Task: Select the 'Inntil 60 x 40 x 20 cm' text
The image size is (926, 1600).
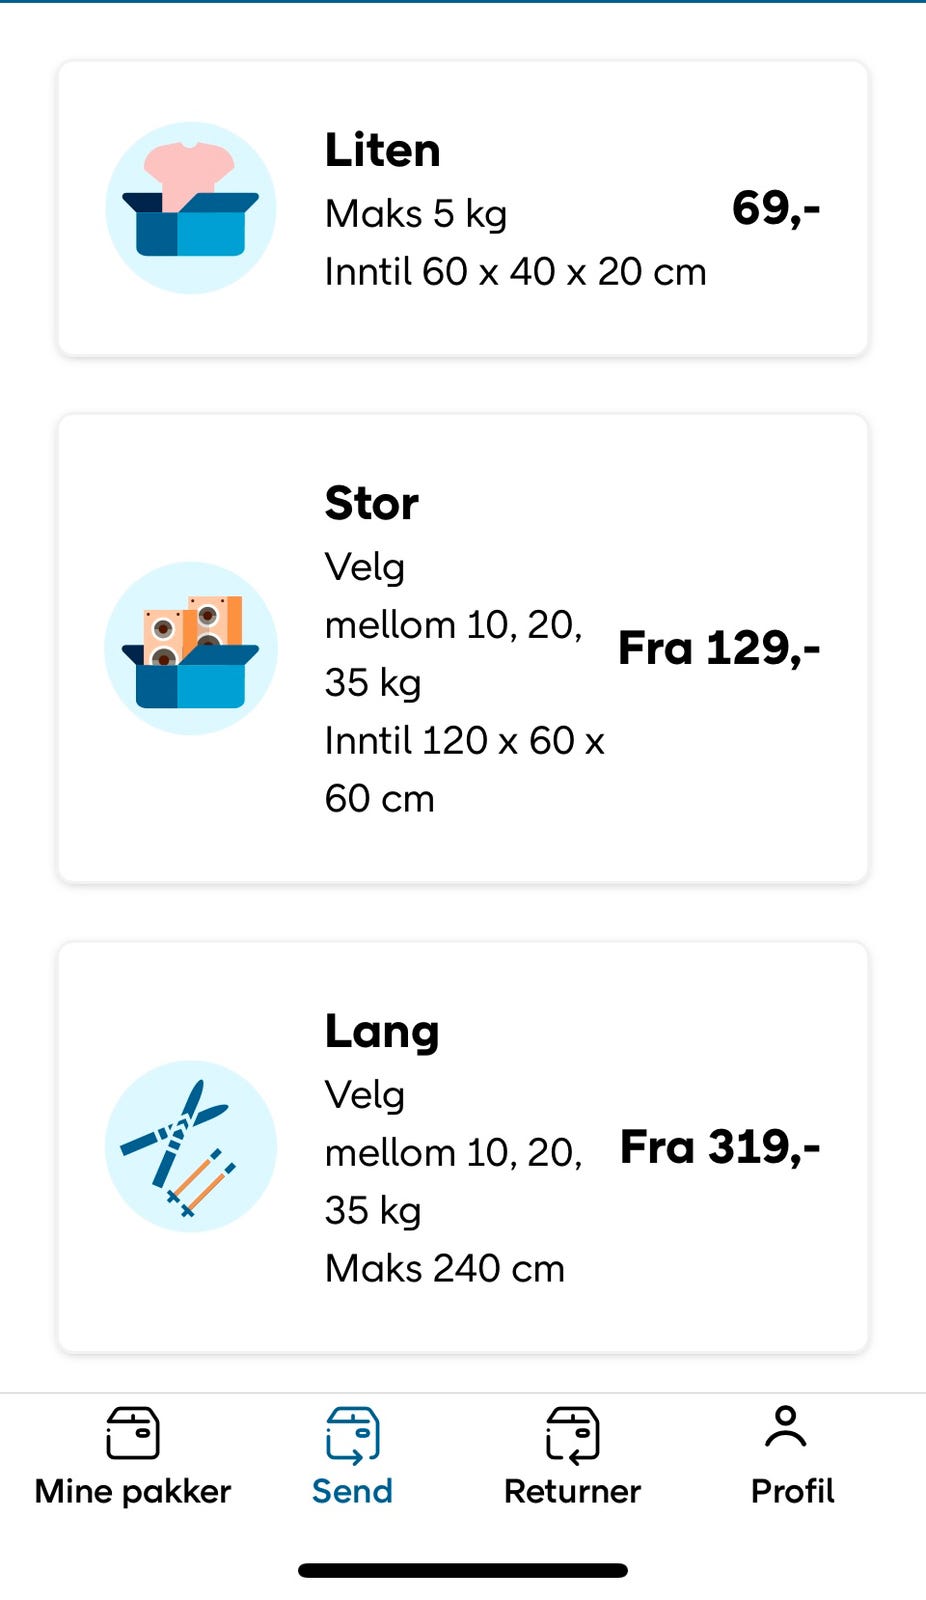Action: 515,271
